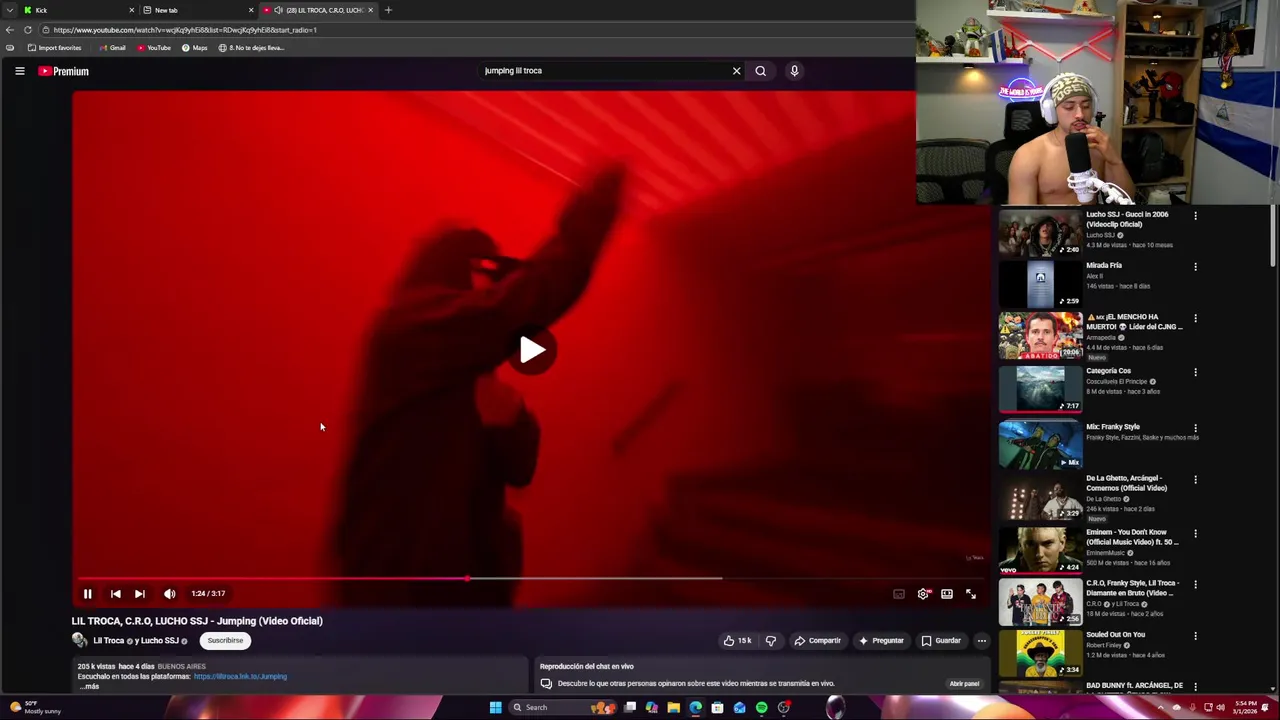
Task: Toggle subtitles in the player
Action: 899,594
